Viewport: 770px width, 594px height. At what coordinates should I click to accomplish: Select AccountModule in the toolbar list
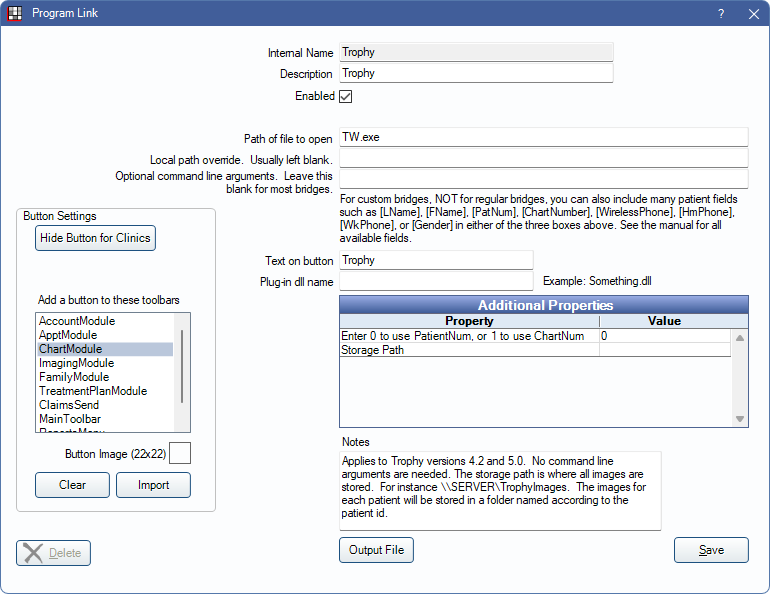(x=77, y=321)
